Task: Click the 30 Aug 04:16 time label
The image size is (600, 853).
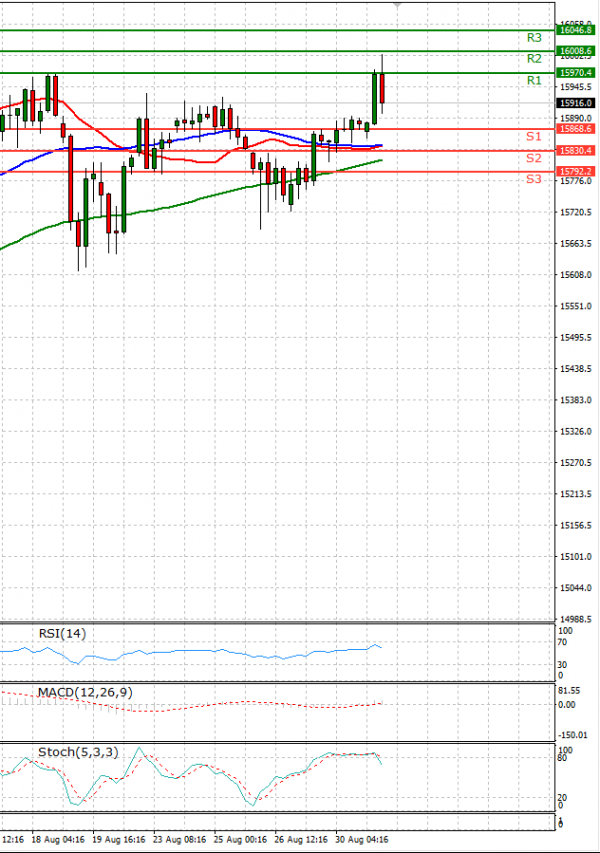Action: pos(362,839)
